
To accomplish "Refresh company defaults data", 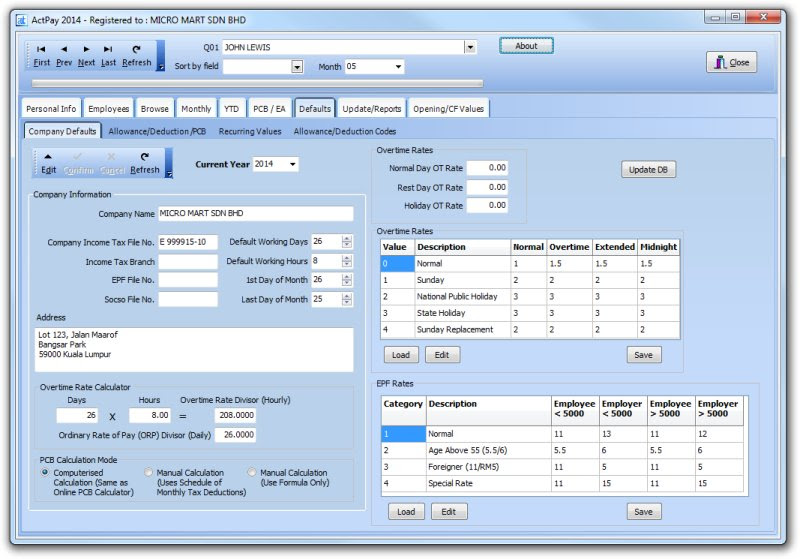I will coord(144,163).
